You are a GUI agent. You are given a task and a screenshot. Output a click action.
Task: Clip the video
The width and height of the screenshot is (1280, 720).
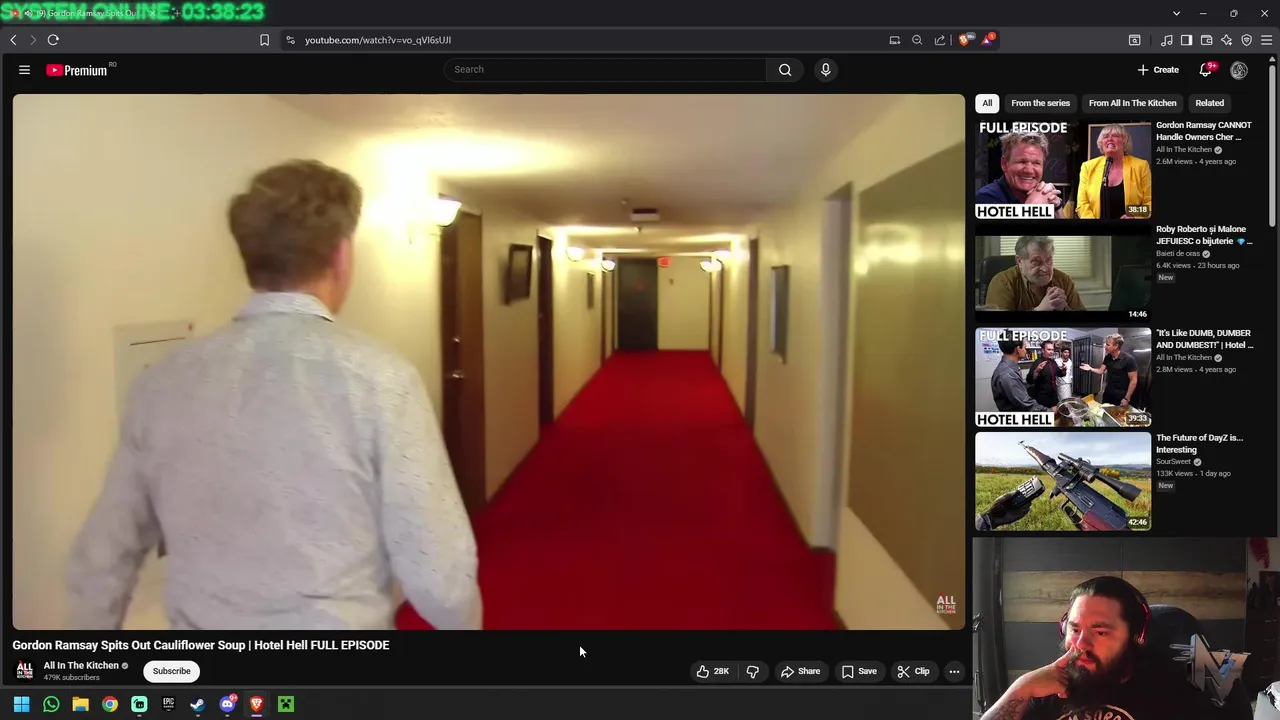coord(913,671)
